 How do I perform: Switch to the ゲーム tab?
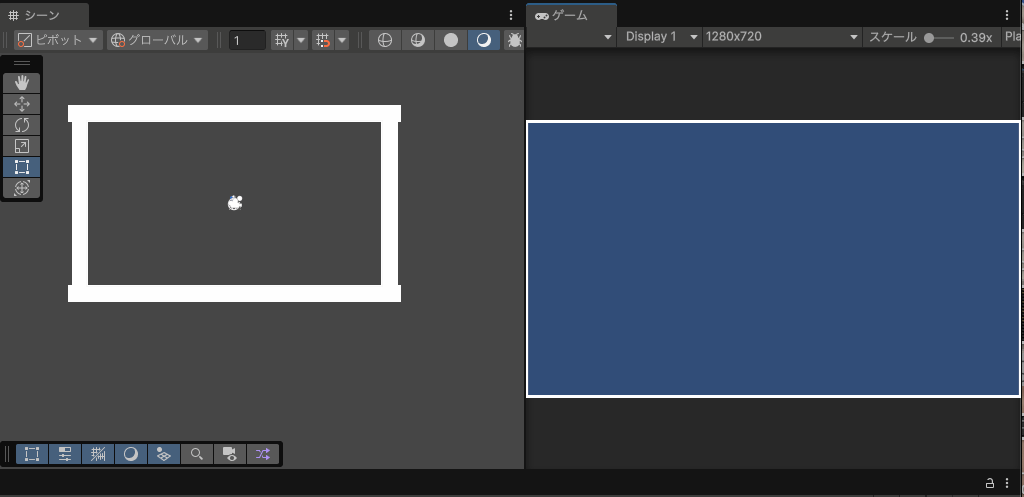571,15
